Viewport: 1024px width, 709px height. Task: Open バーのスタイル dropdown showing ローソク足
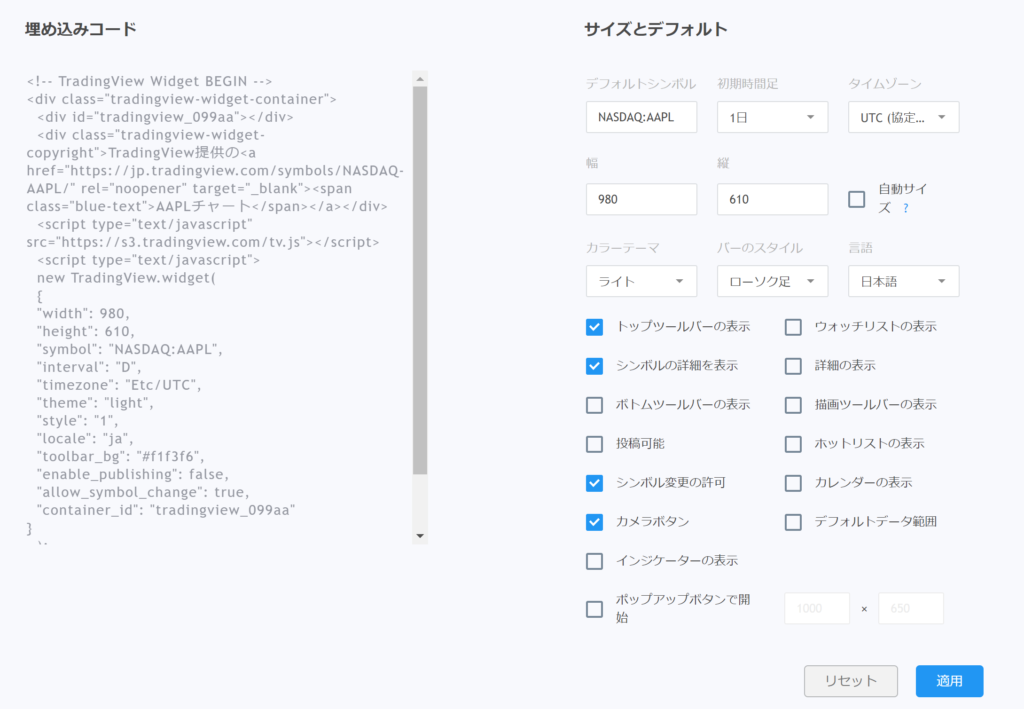pos(772,281)
